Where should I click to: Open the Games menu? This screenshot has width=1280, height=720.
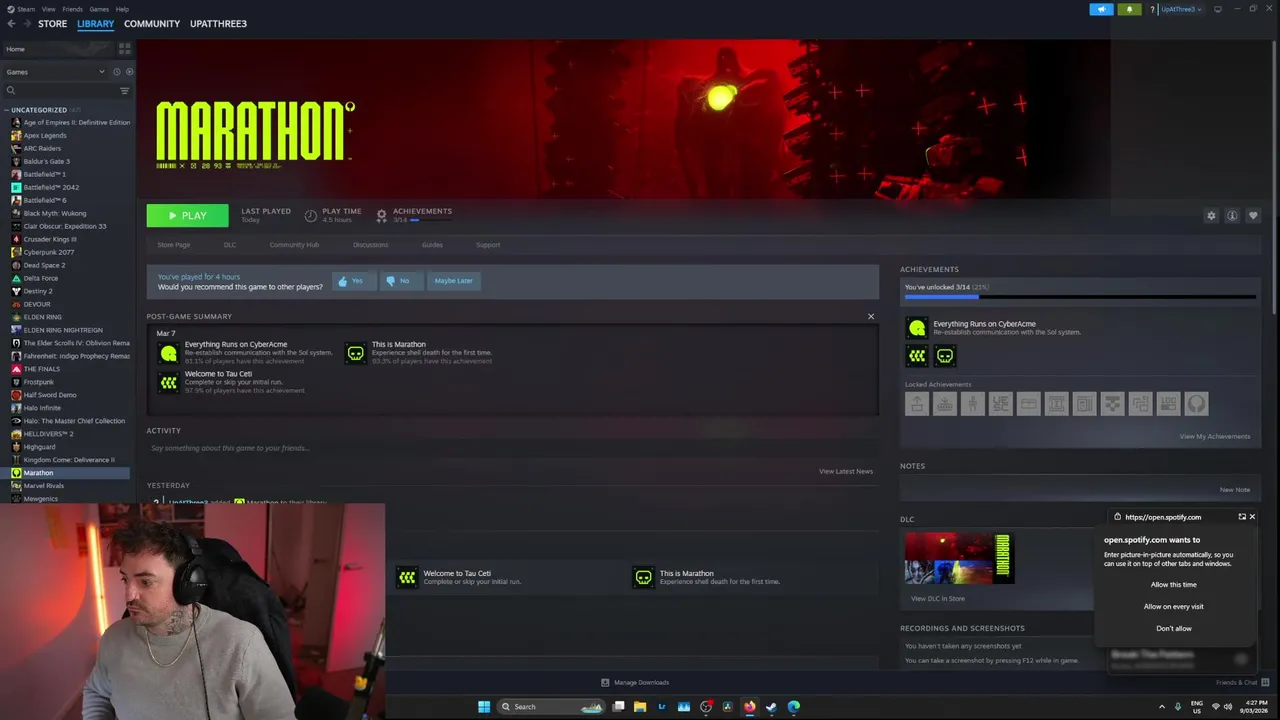click(x=99, y=9)
